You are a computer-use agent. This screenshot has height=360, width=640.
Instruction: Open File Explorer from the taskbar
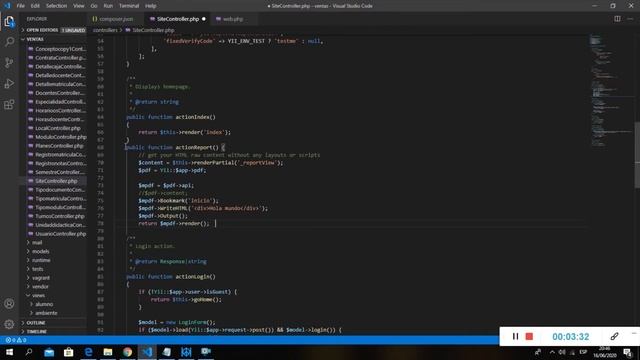108,352
